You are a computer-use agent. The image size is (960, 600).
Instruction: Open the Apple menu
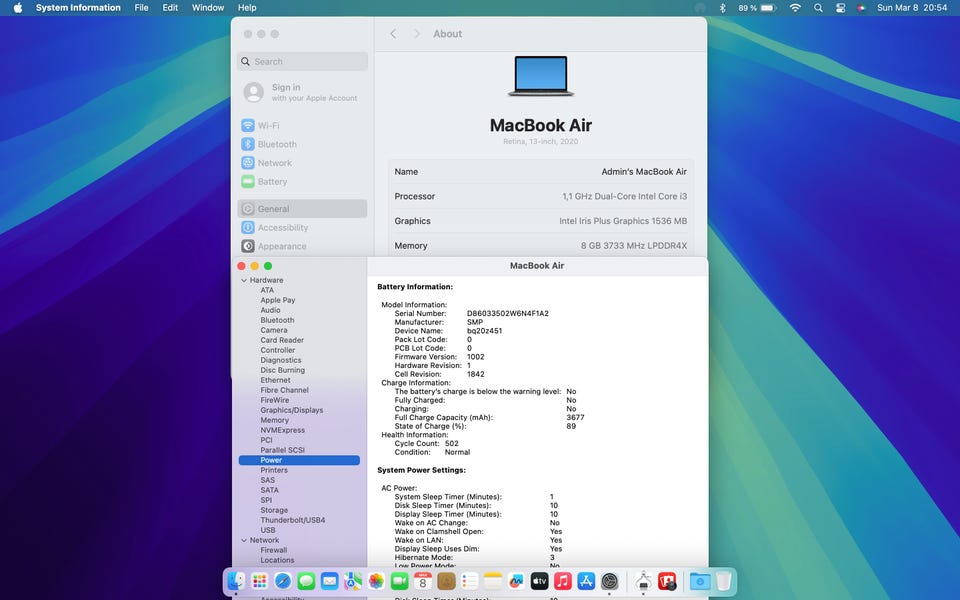pos(18,8)
